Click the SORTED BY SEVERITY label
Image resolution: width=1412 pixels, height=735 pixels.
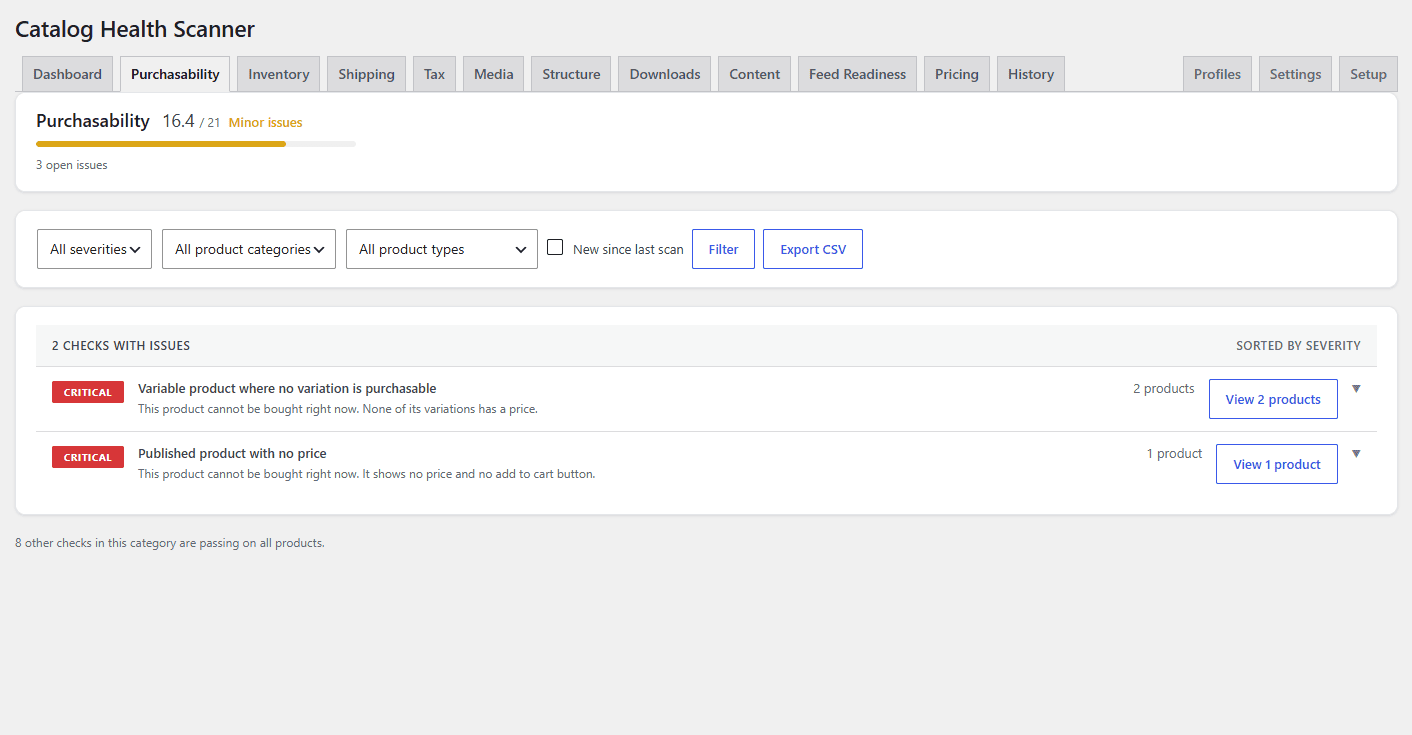pos(1298,346)
